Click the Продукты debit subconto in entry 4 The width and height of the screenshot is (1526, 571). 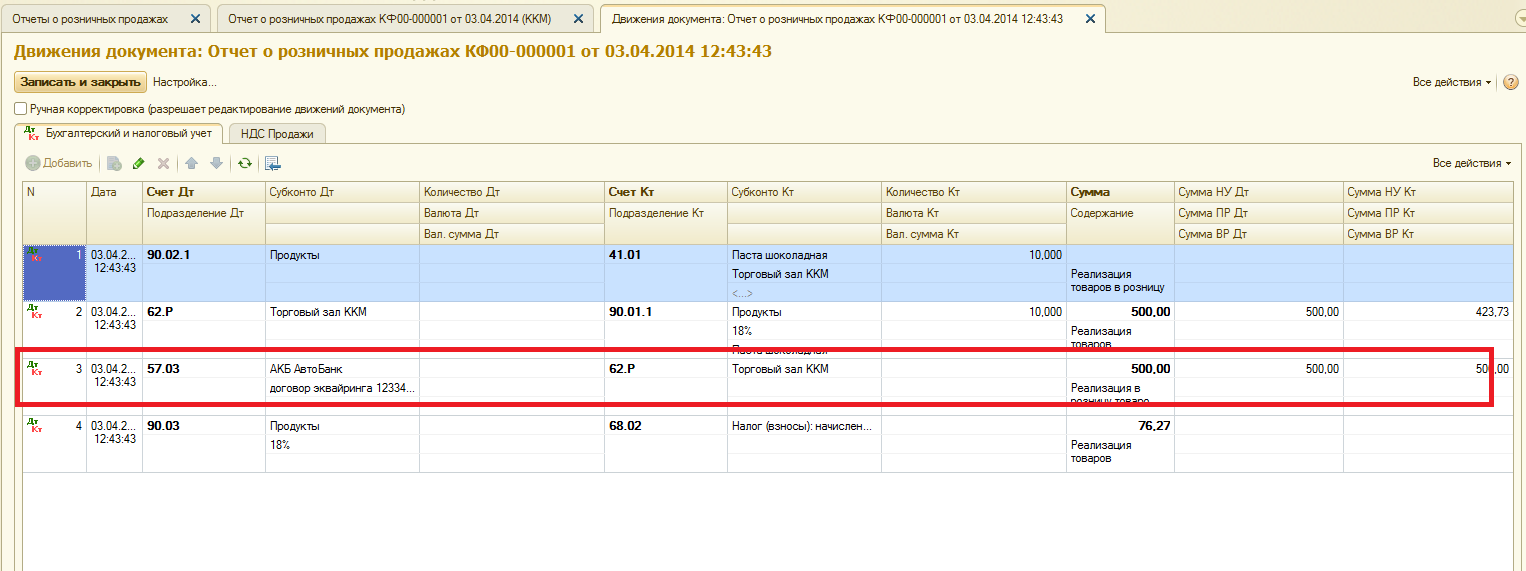342,426
